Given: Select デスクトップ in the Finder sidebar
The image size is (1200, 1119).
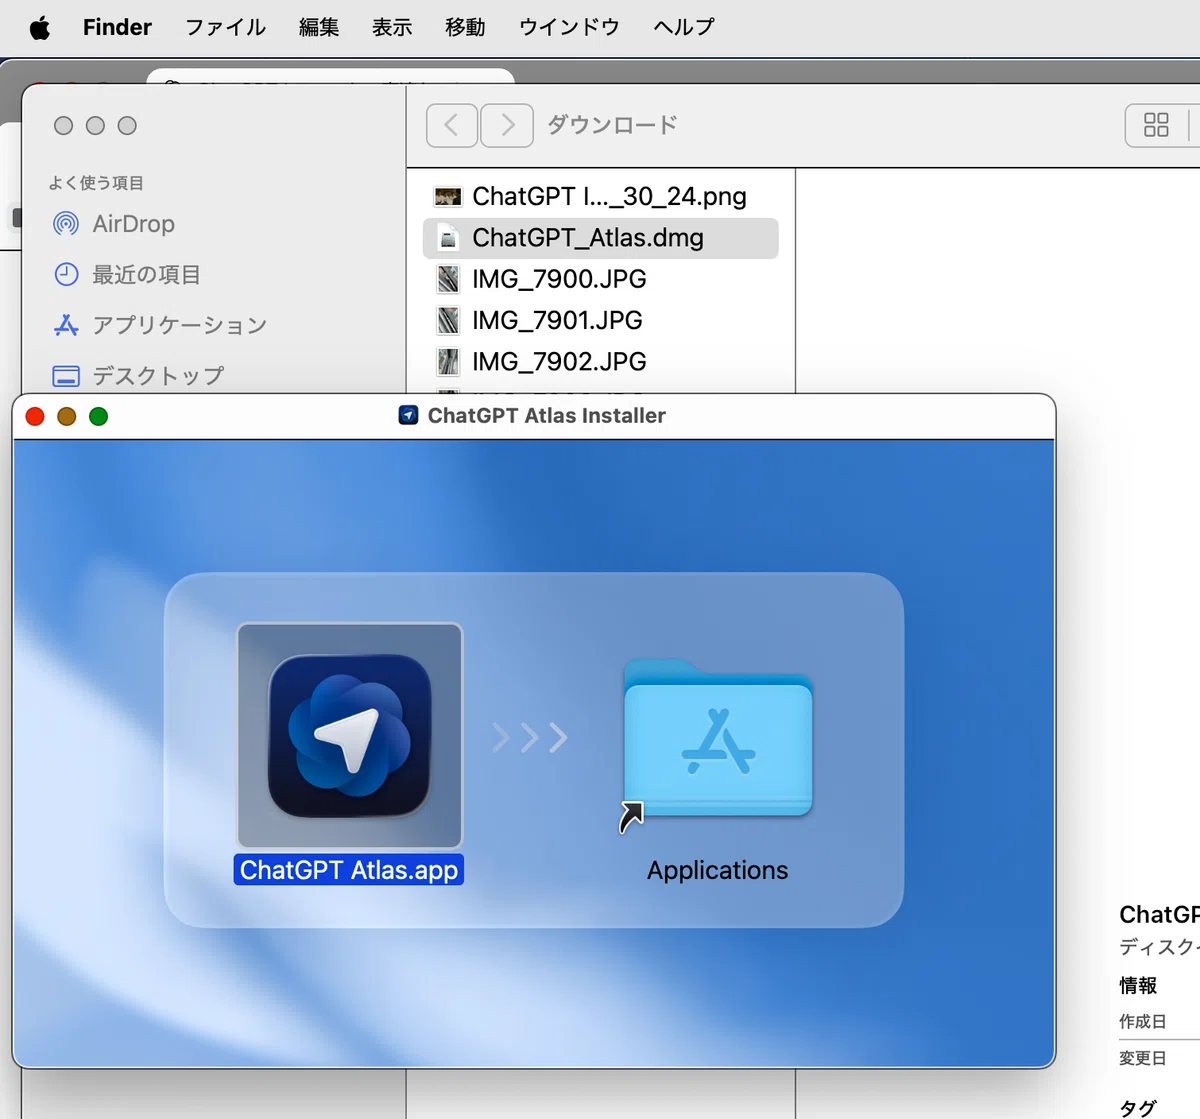Looking at the screenshot, I should 139,376.
